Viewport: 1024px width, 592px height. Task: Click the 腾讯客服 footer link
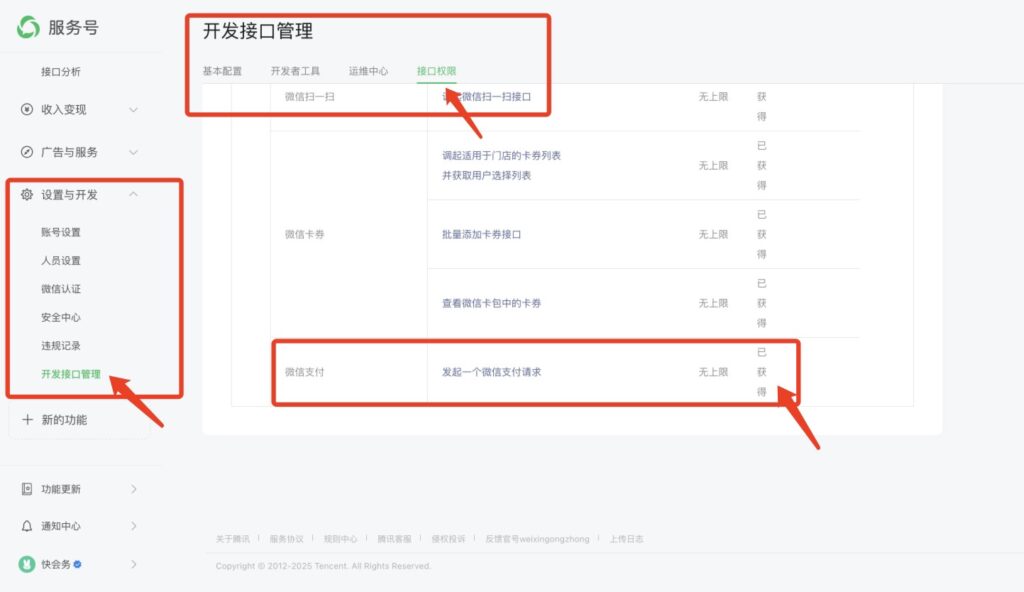click(x=394, y=539)
